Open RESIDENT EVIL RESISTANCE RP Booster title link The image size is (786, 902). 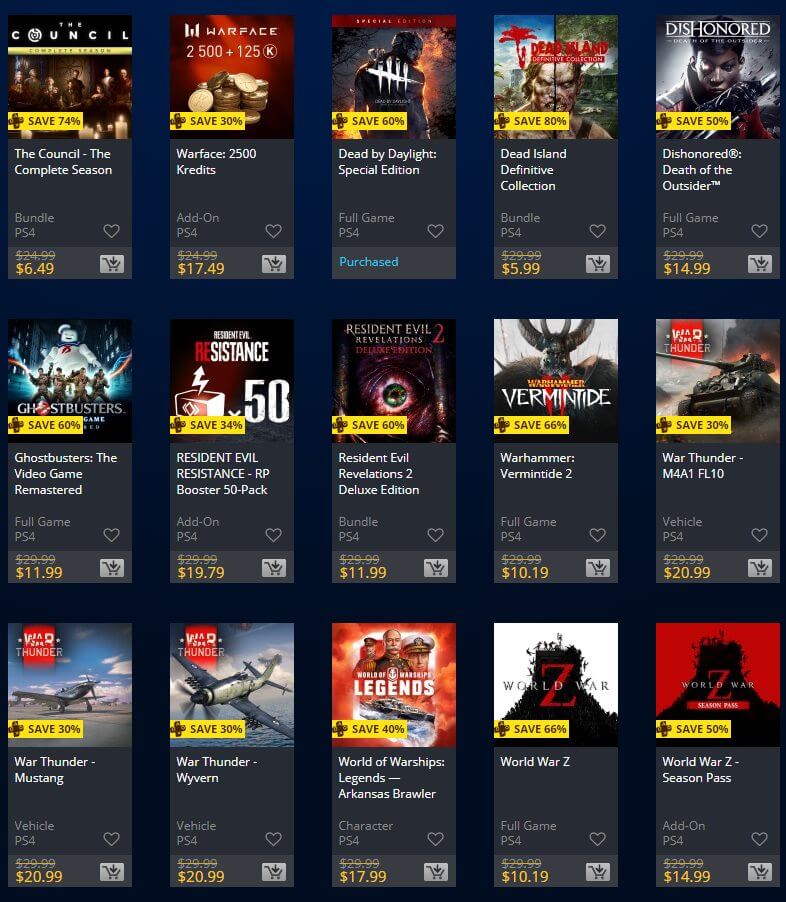click(223, 473)
